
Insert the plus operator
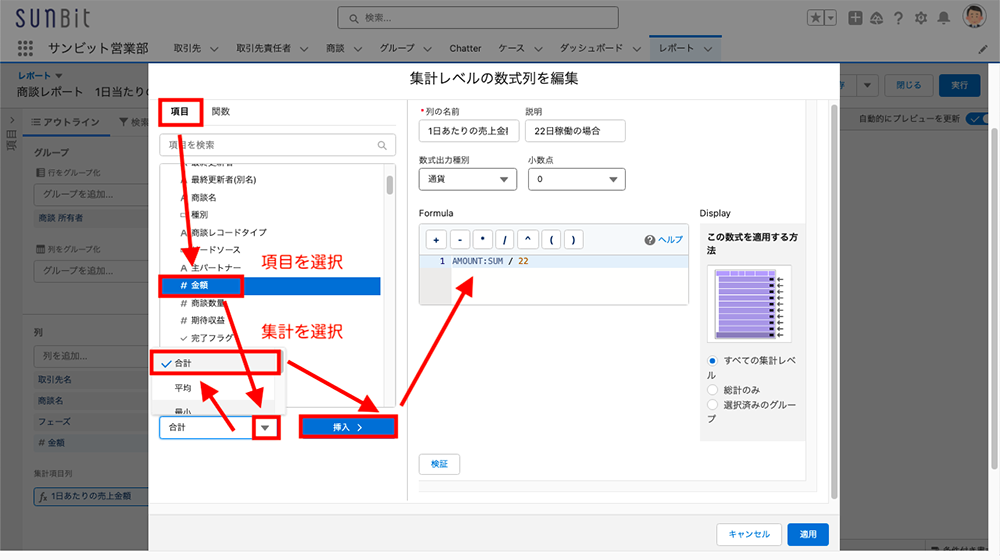(x=436, y=240)
